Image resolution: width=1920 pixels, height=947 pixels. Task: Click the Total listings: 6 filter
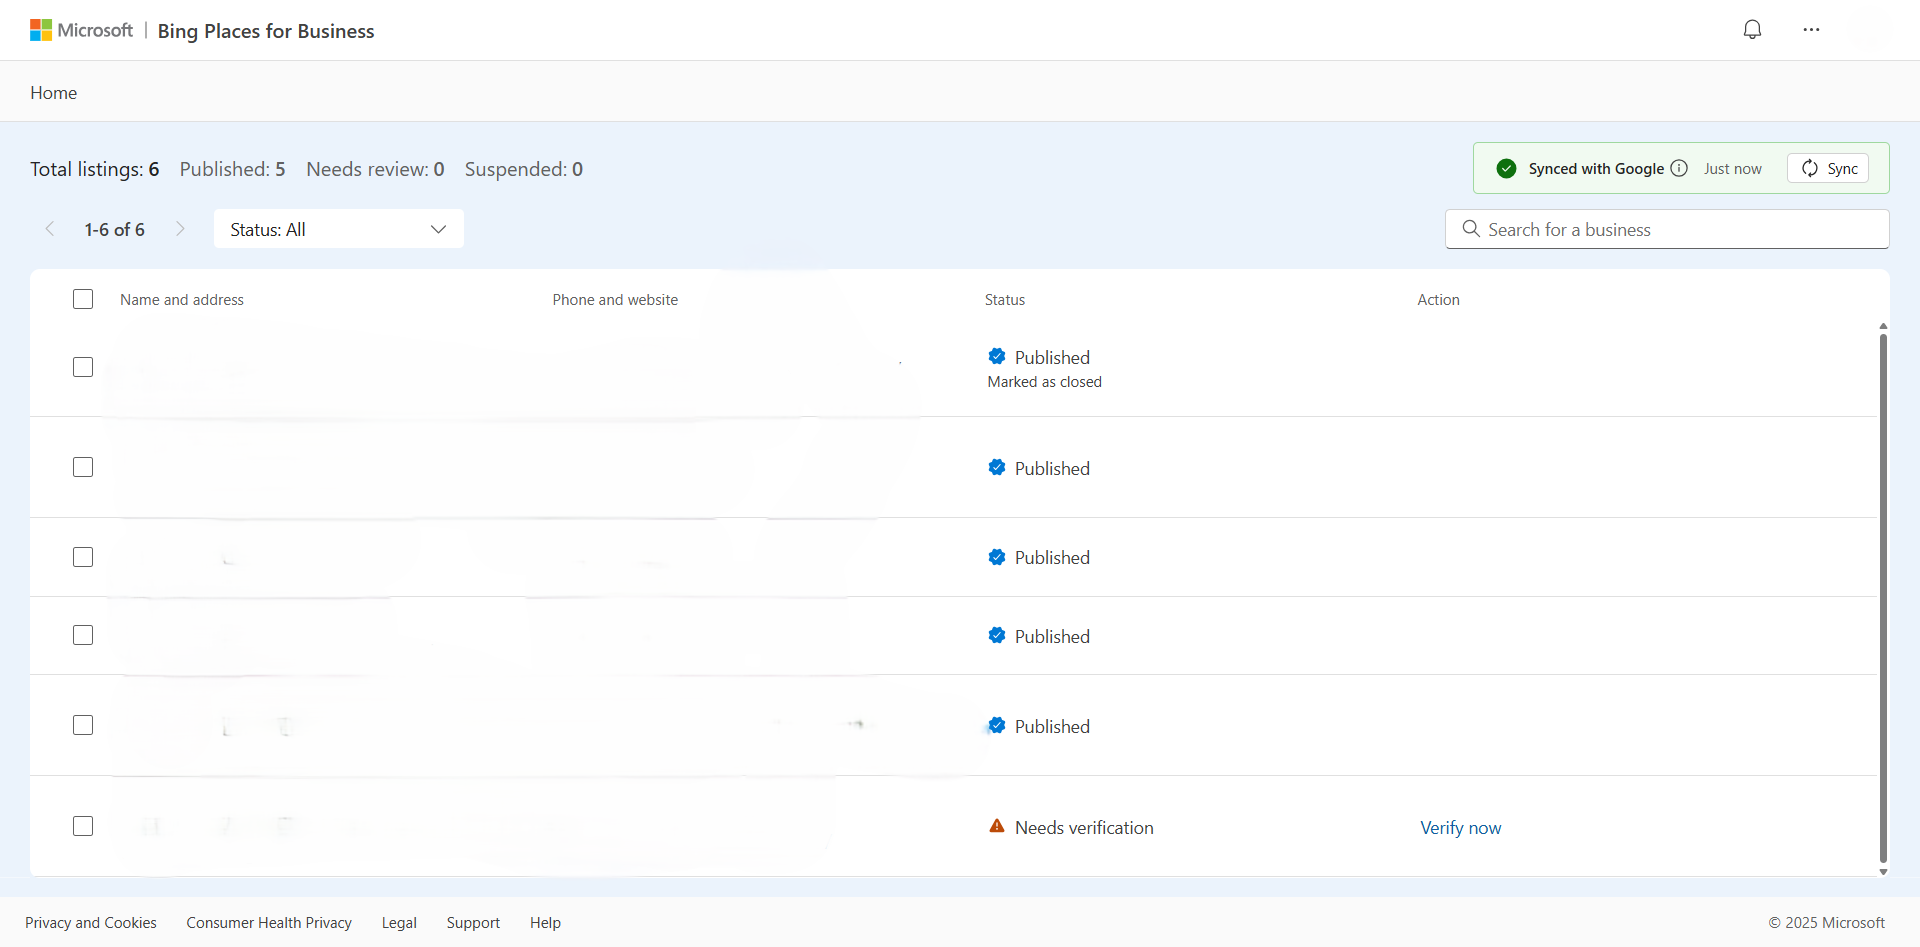(95, 169)
